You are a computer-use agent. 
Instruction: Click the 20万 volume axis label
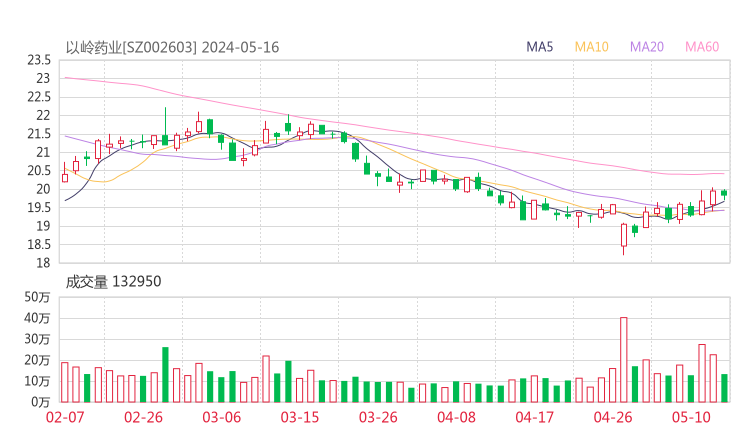coord(37,360)
